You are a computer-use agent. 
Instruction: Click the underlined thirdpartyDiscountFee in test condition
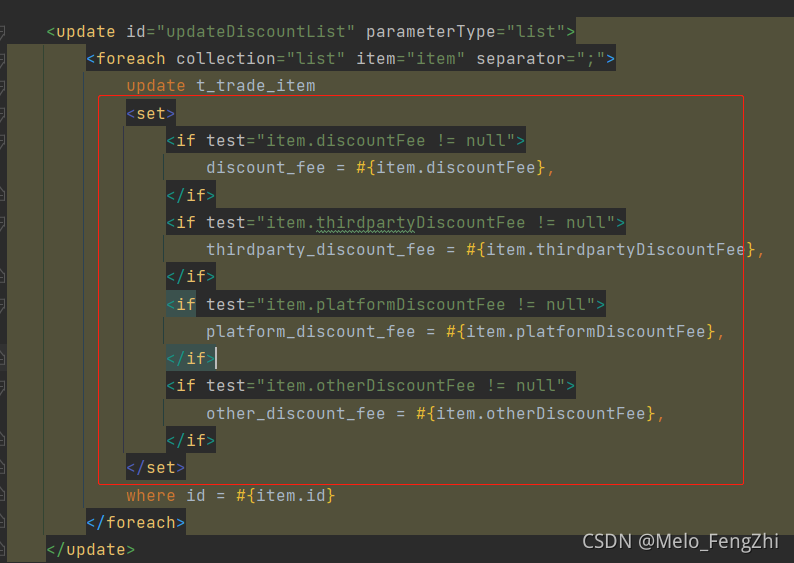420,222
